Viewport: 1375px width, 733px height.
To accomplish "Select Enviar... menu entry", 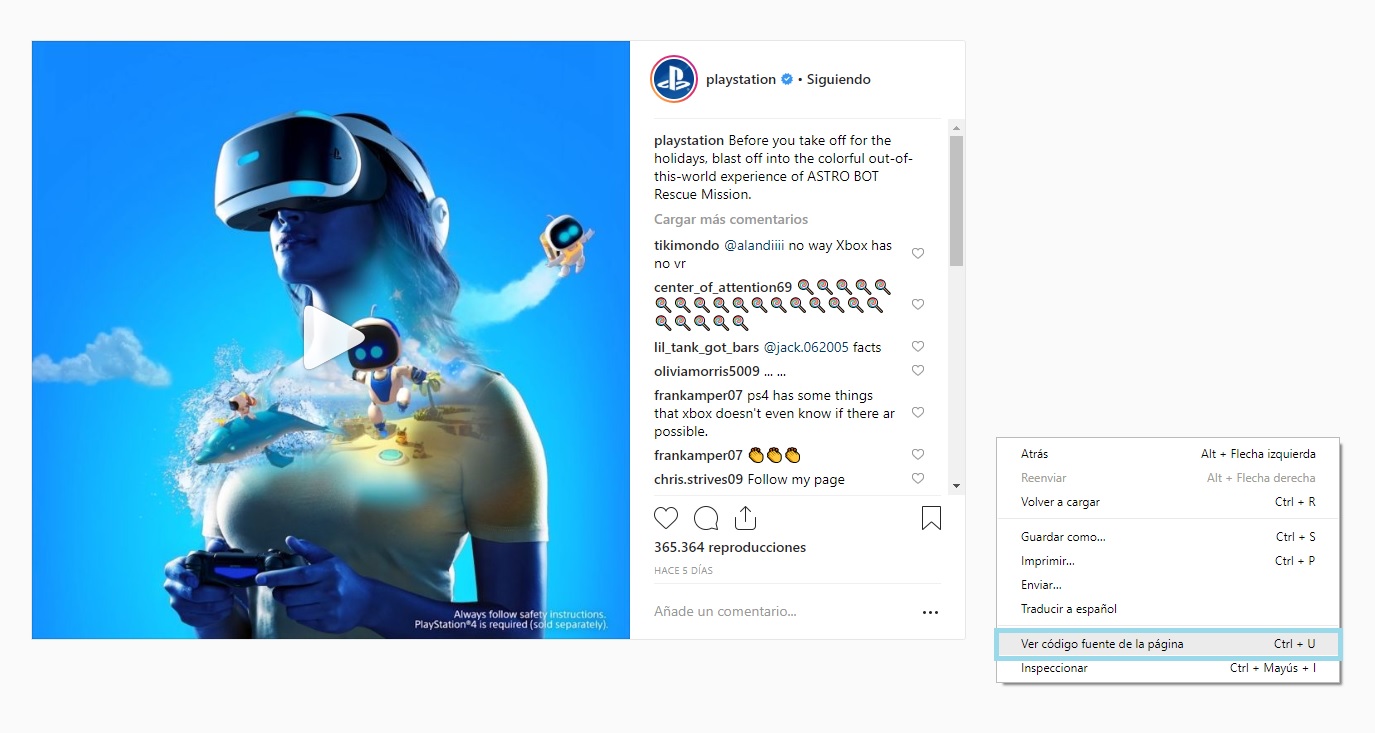I will tap(1168, 585).
